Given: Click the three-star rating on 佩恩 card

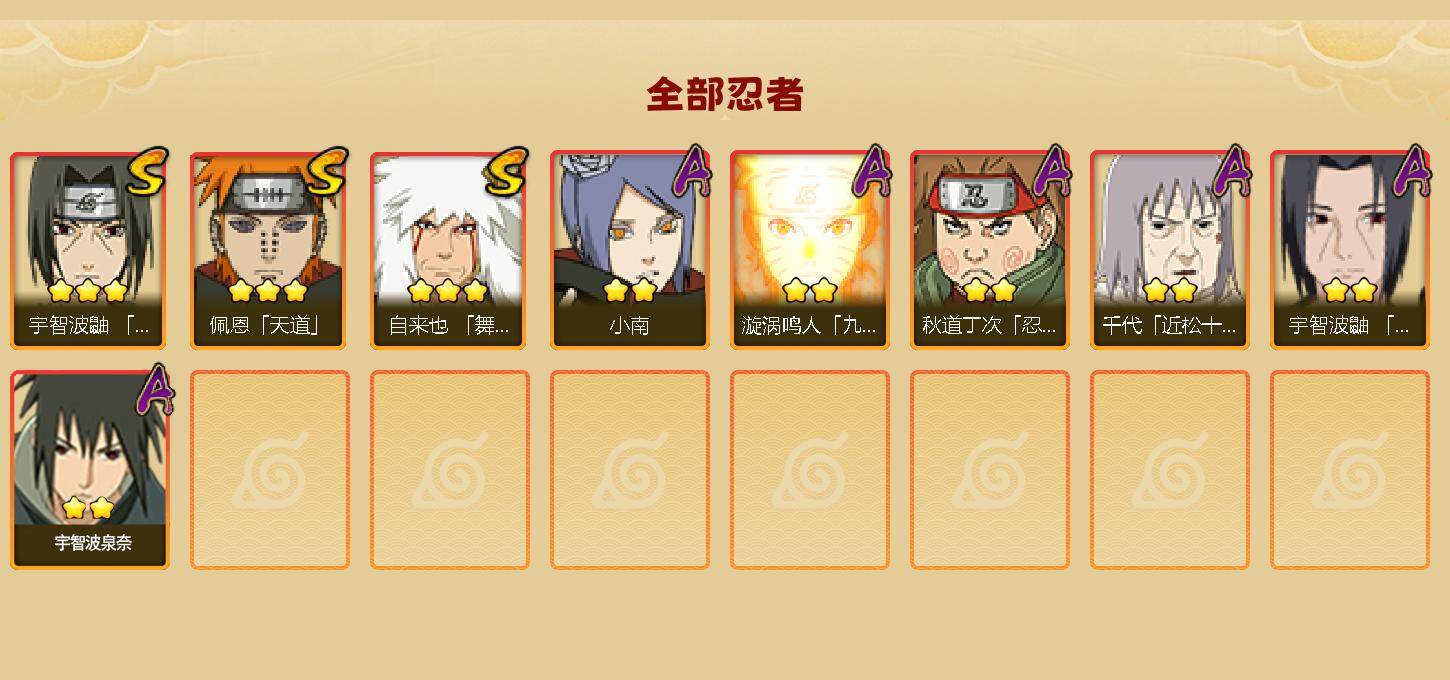Looking at the screenshot, I should point(267,291).
